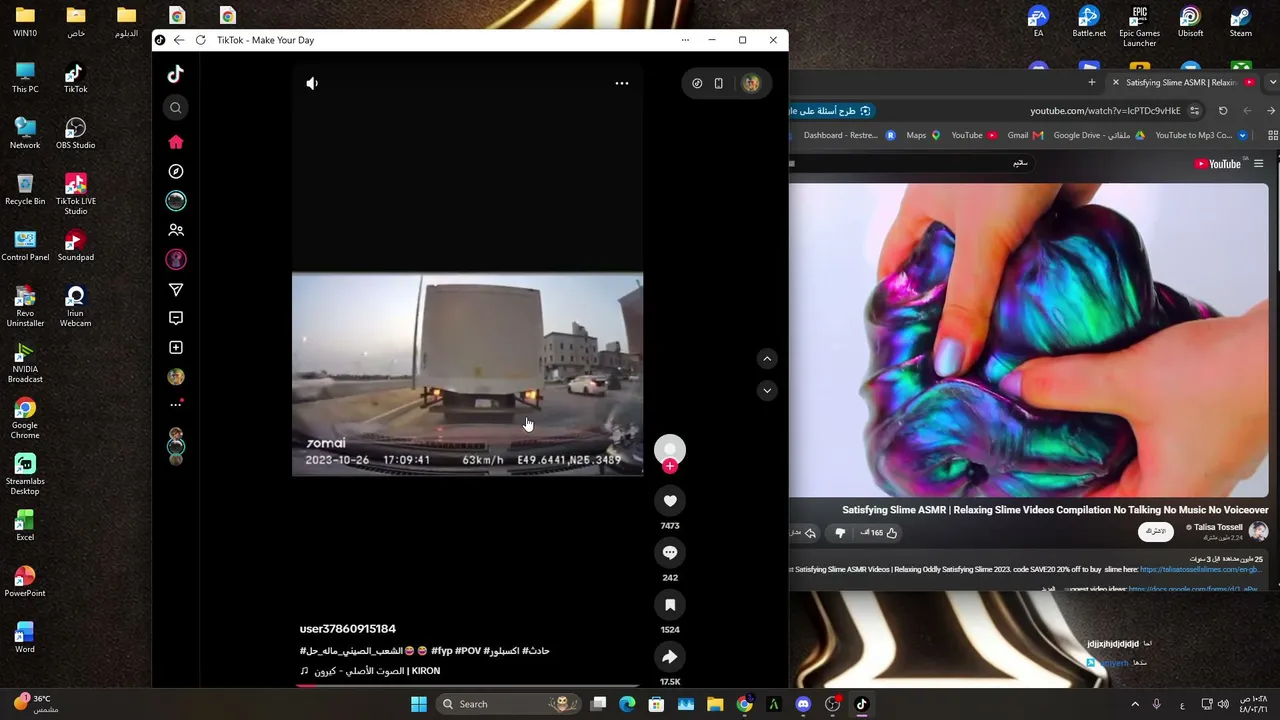Viewport: 1280px width, 720px height.
Task: Go to the next TikTok video
Action: [767, 390]
